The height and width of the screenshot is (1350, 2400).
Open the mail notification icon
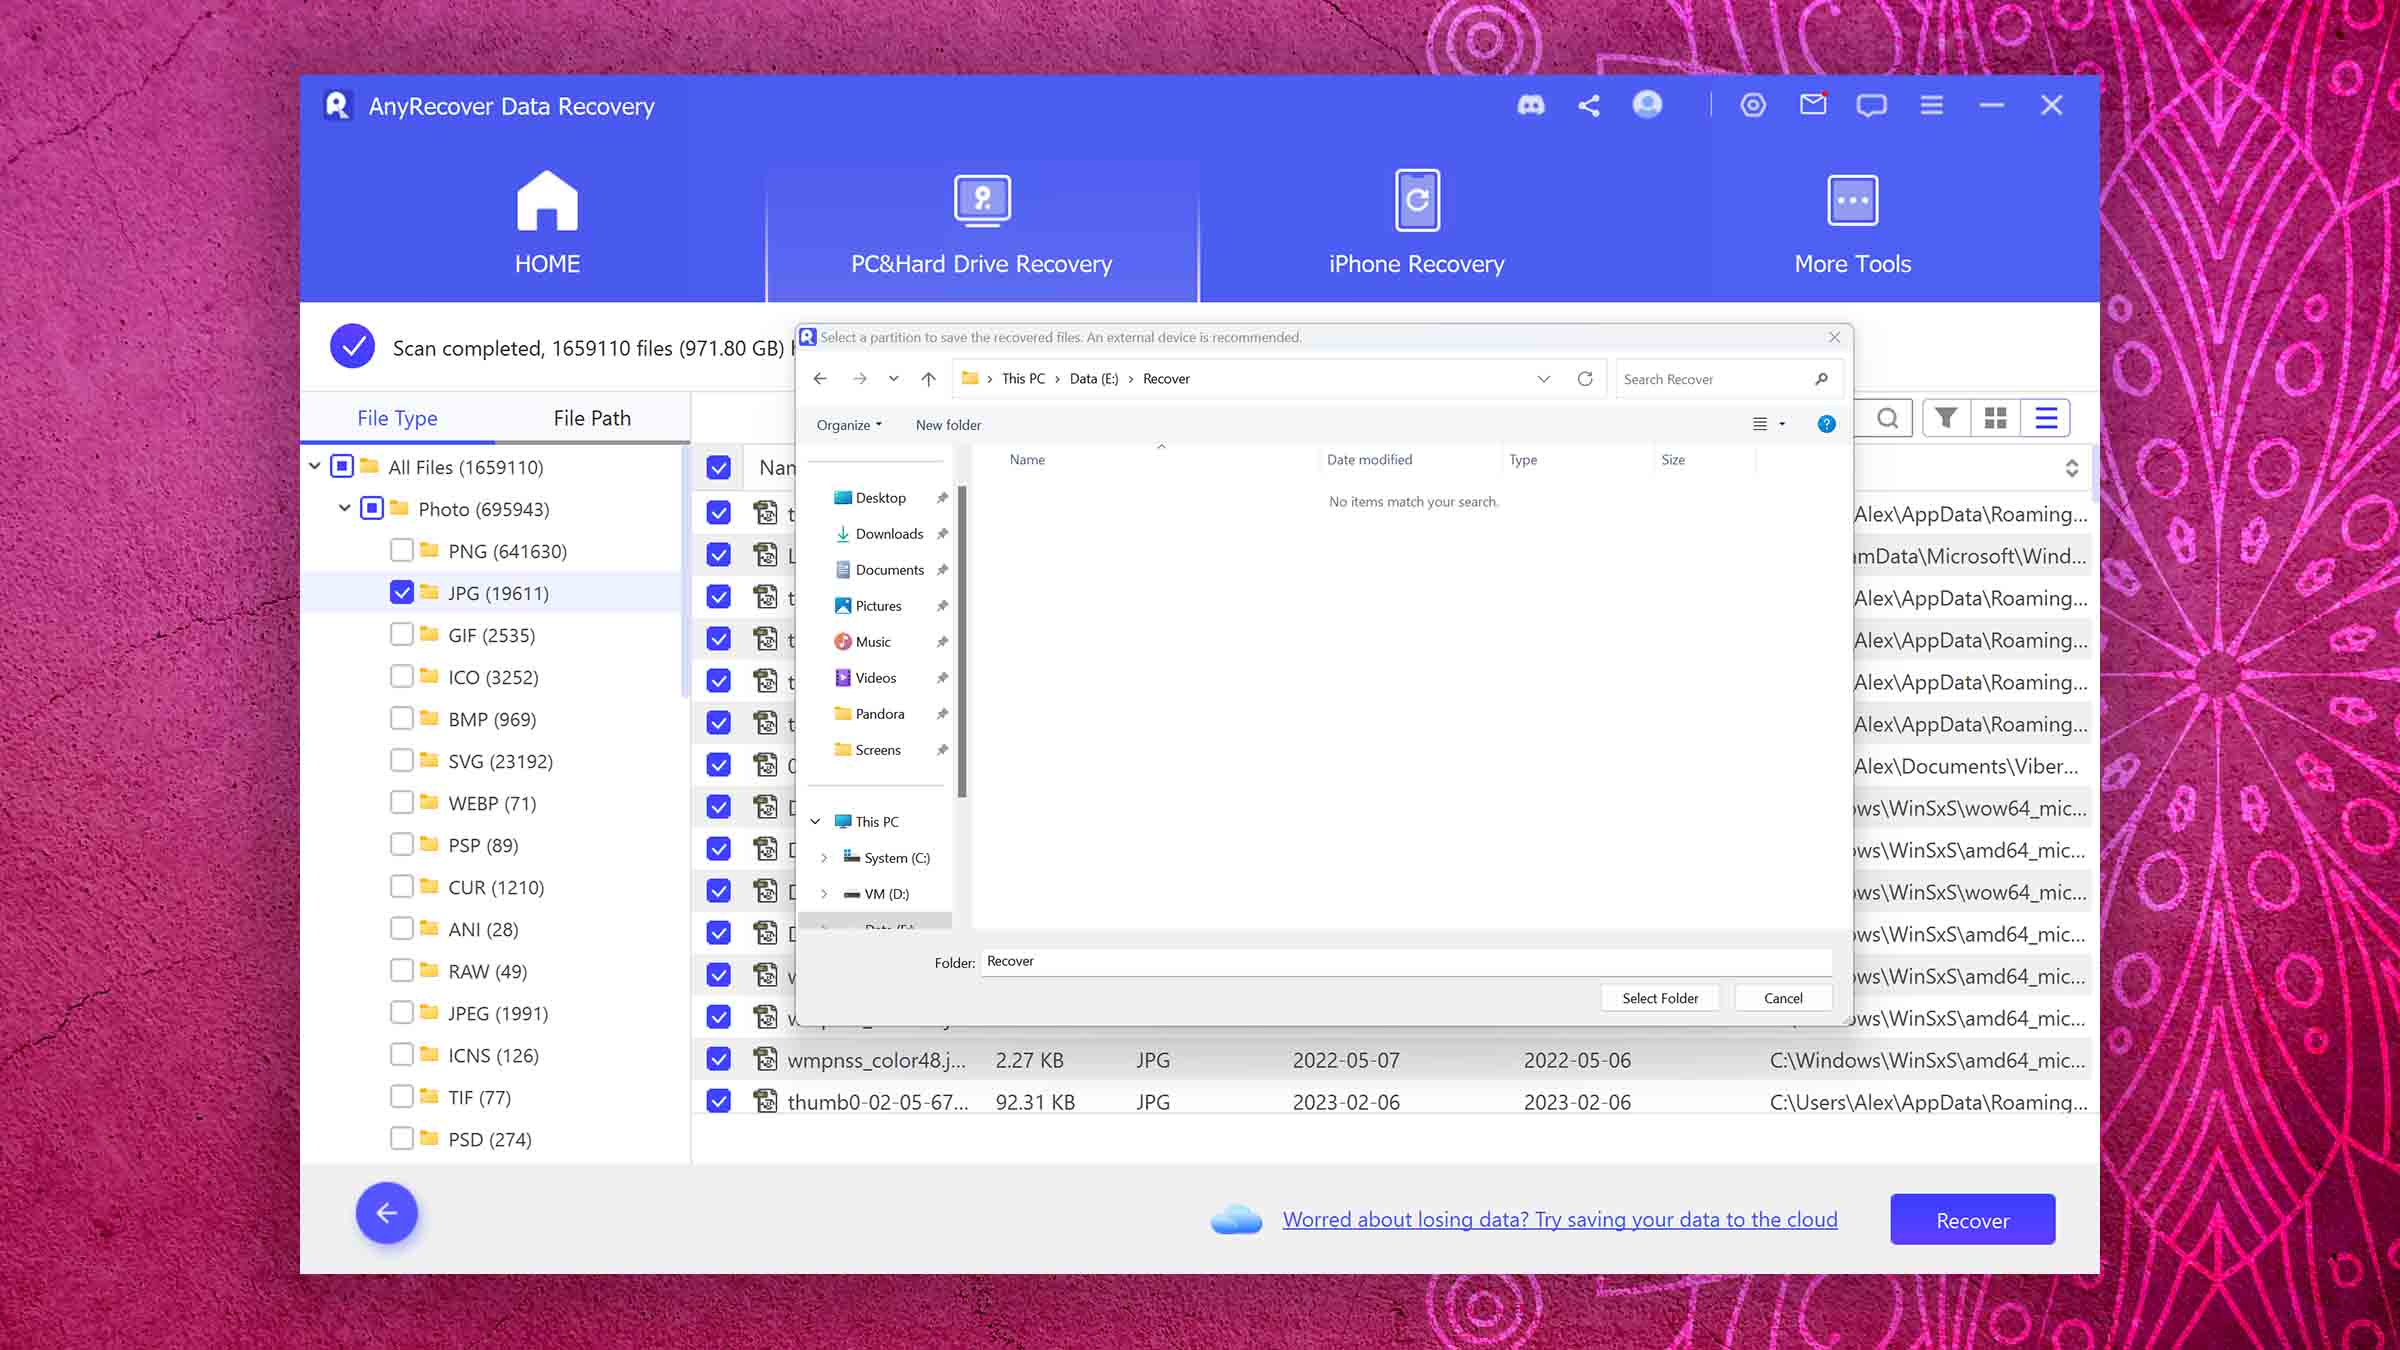1813,104
